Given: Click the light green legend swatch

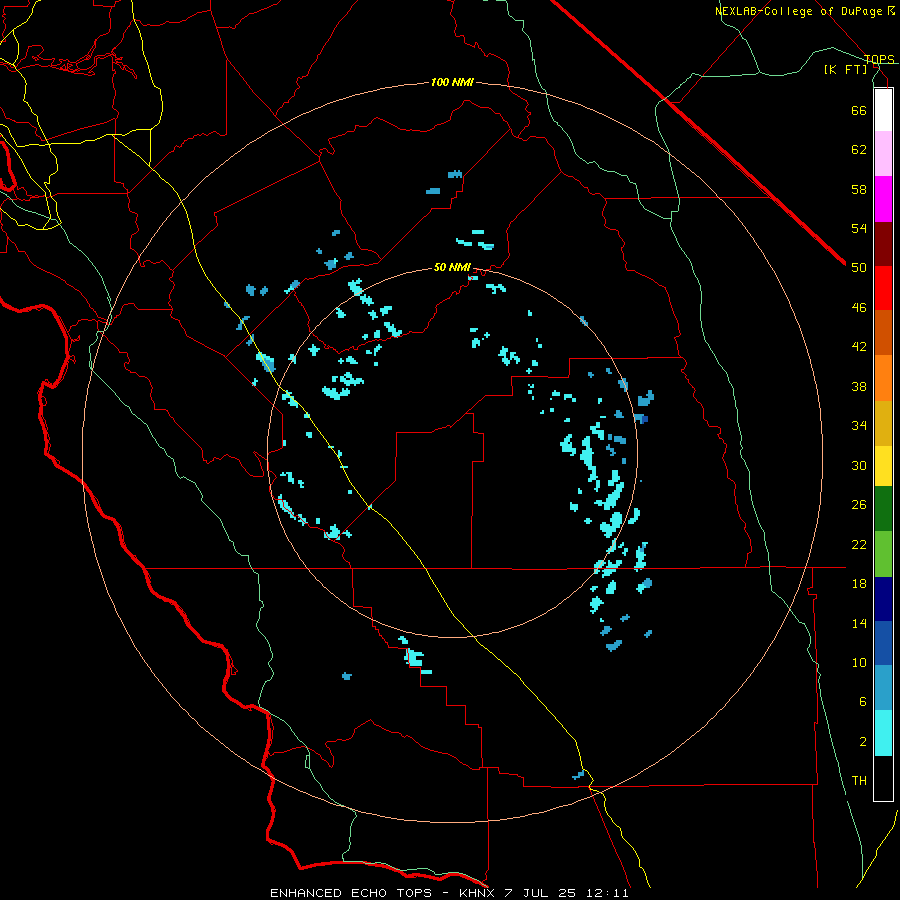Looking at the screenshot, I should coord(883,554).
